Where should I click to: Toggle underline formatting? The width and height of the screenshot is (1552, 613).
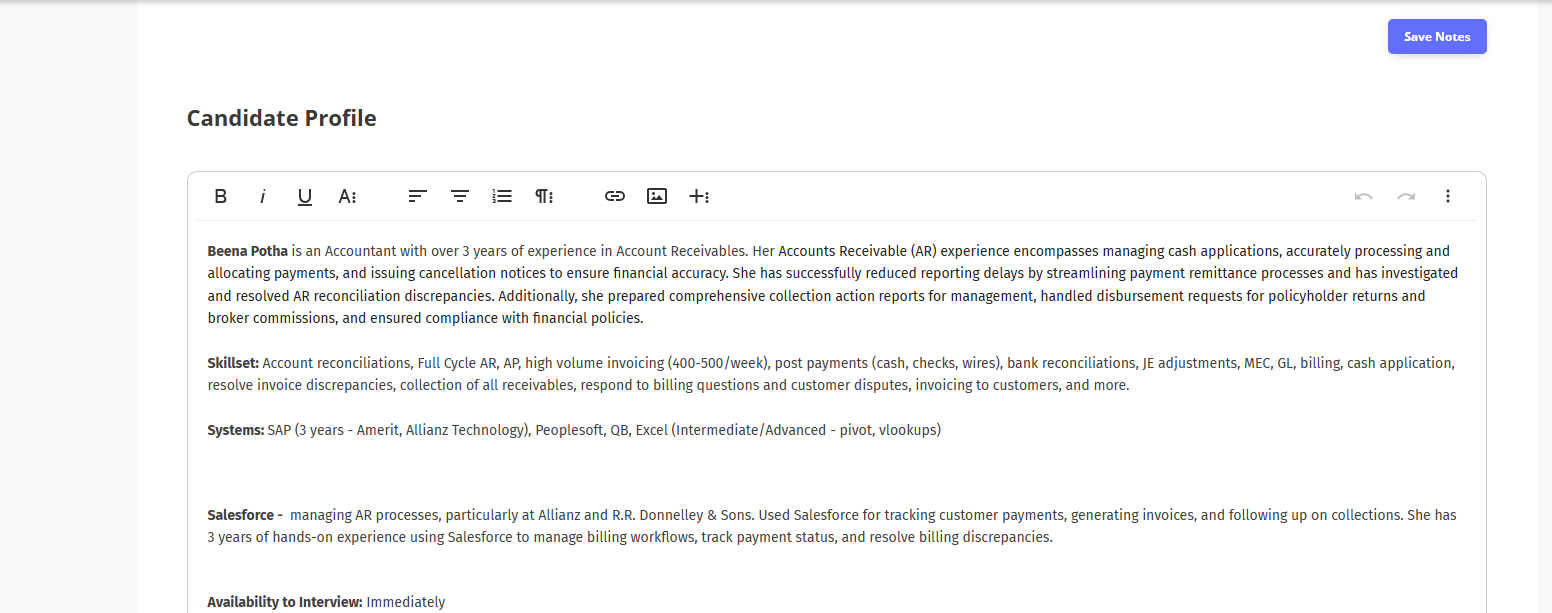(x=305, y=196)
